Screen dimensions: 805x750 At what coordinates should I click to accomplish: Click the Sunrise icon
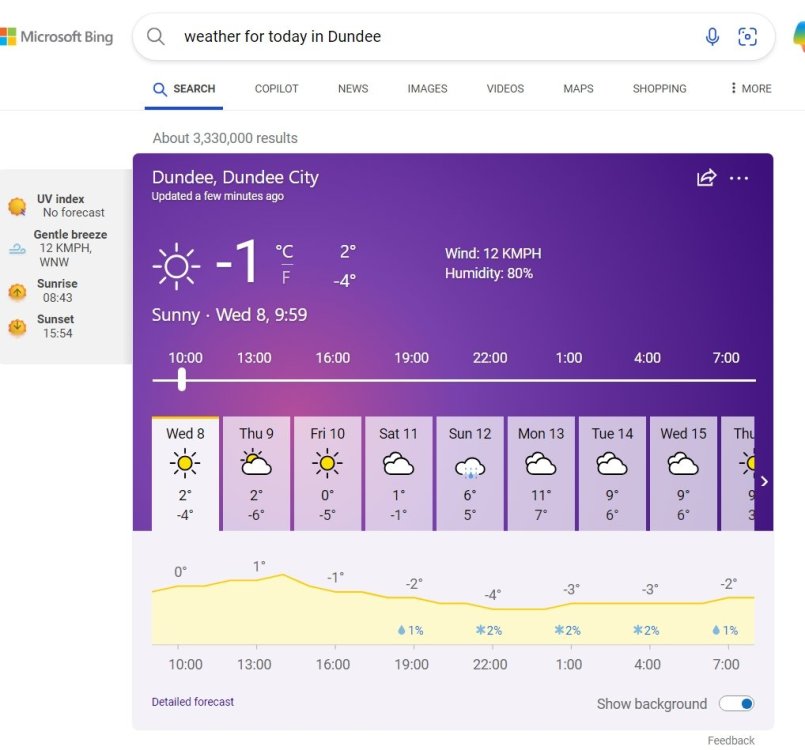(17, 292)
